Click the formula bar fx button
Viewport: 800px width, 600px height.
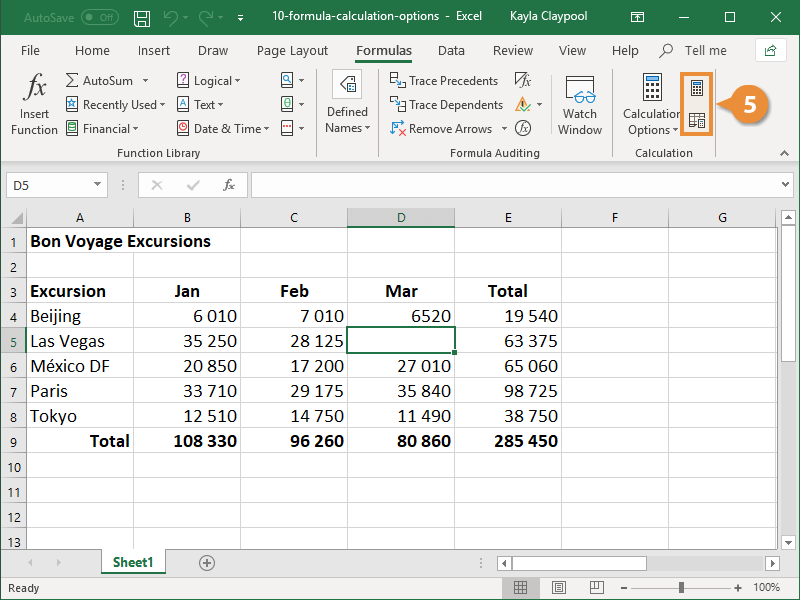tap(229, 185)
